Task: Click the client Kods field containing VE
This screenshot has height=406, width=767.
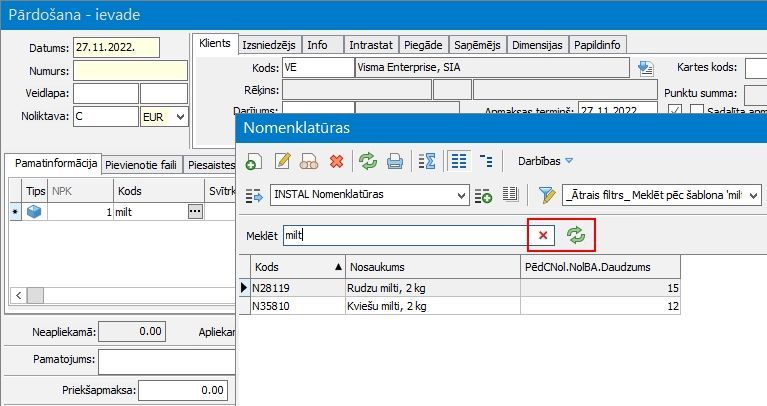Action: pyautogui.click(x=318, y=68)
